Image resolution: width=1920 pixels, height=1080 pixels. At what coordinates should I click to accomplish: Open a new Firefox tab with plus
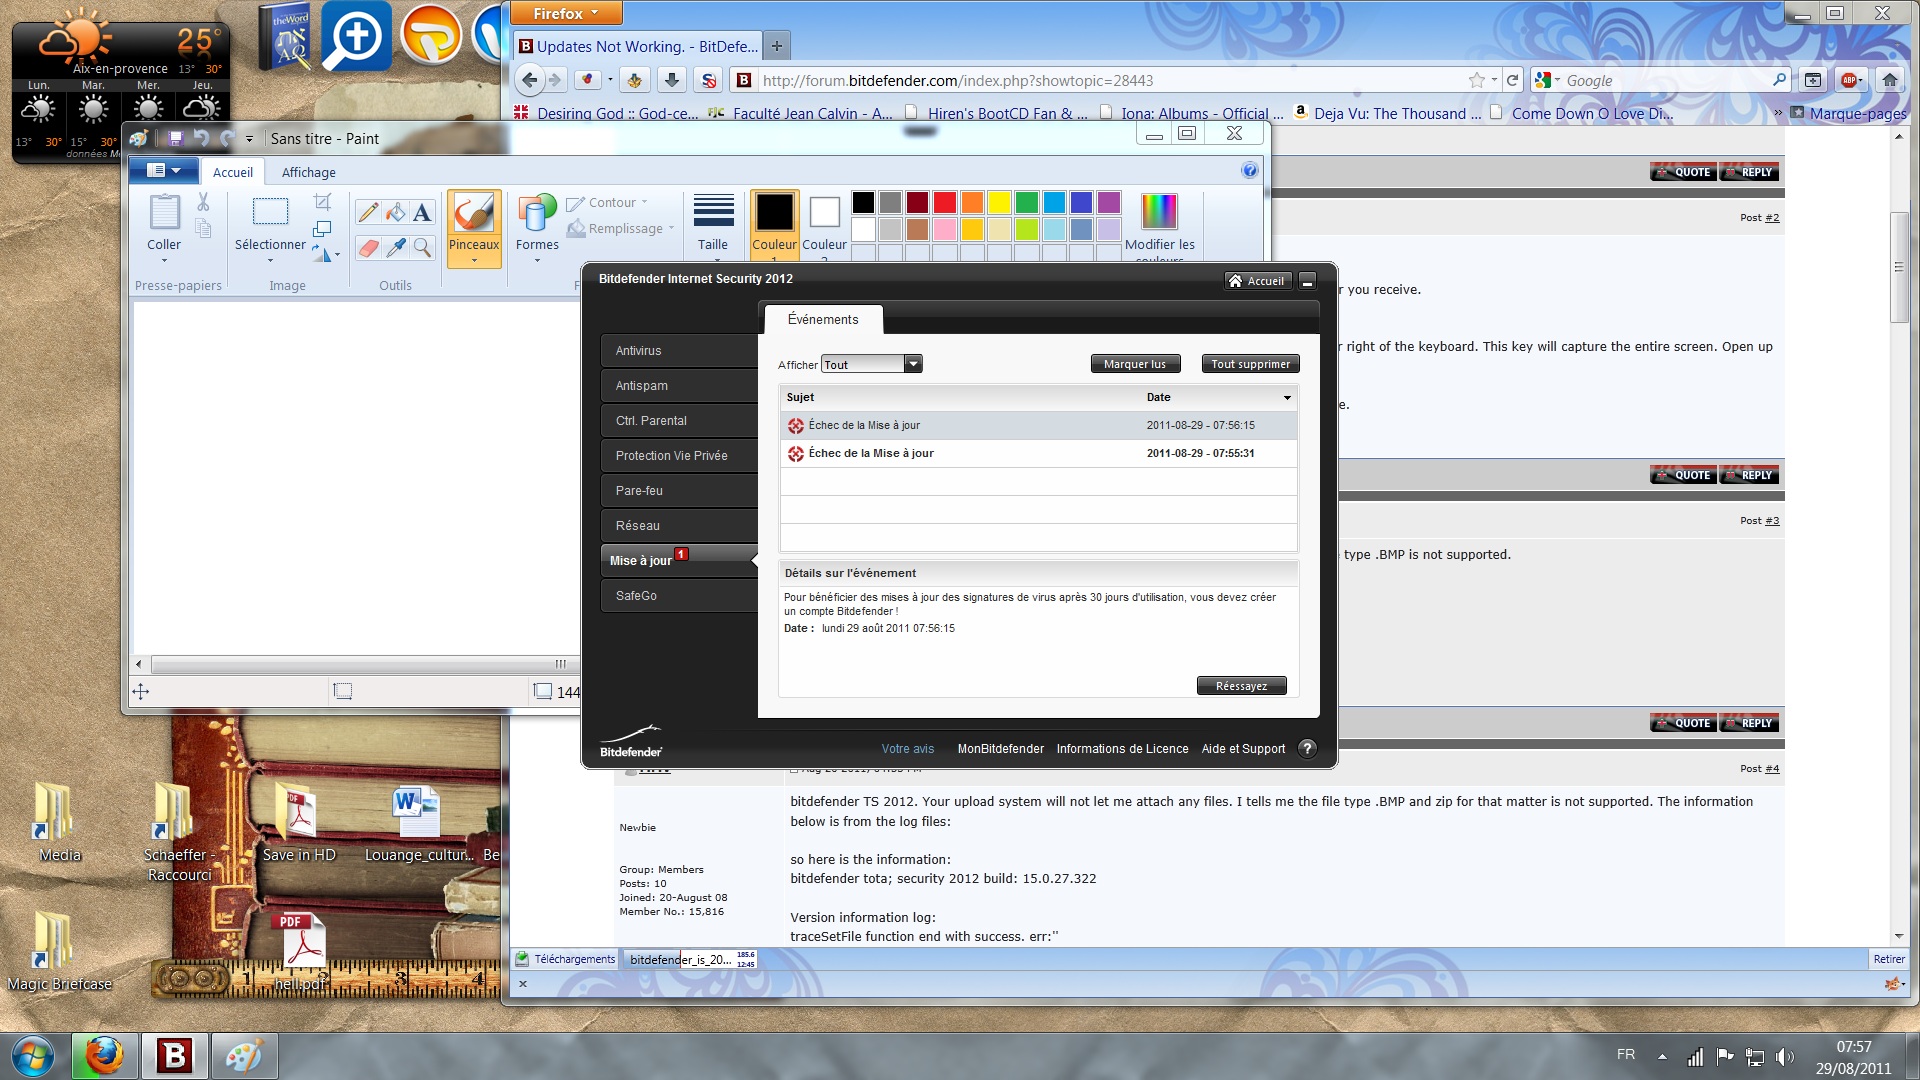tap(777, 46)
